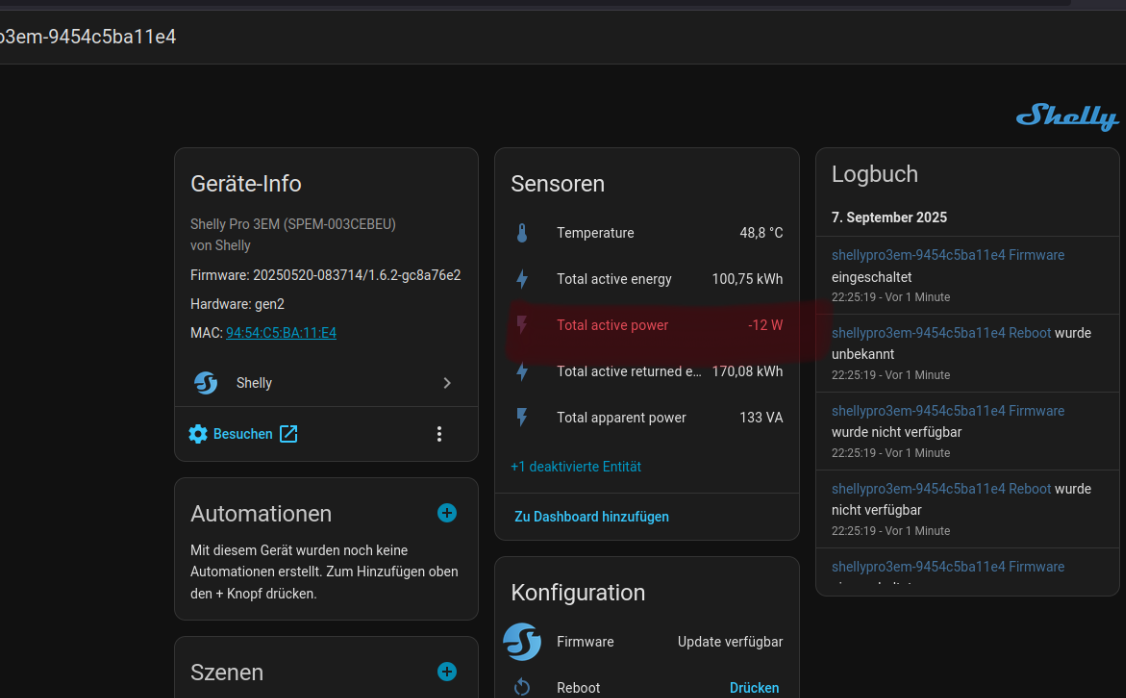Screen dimensions: 1126x698
Task: Click the Reboot circular arrow icon
Action: (x=522, y=687)
